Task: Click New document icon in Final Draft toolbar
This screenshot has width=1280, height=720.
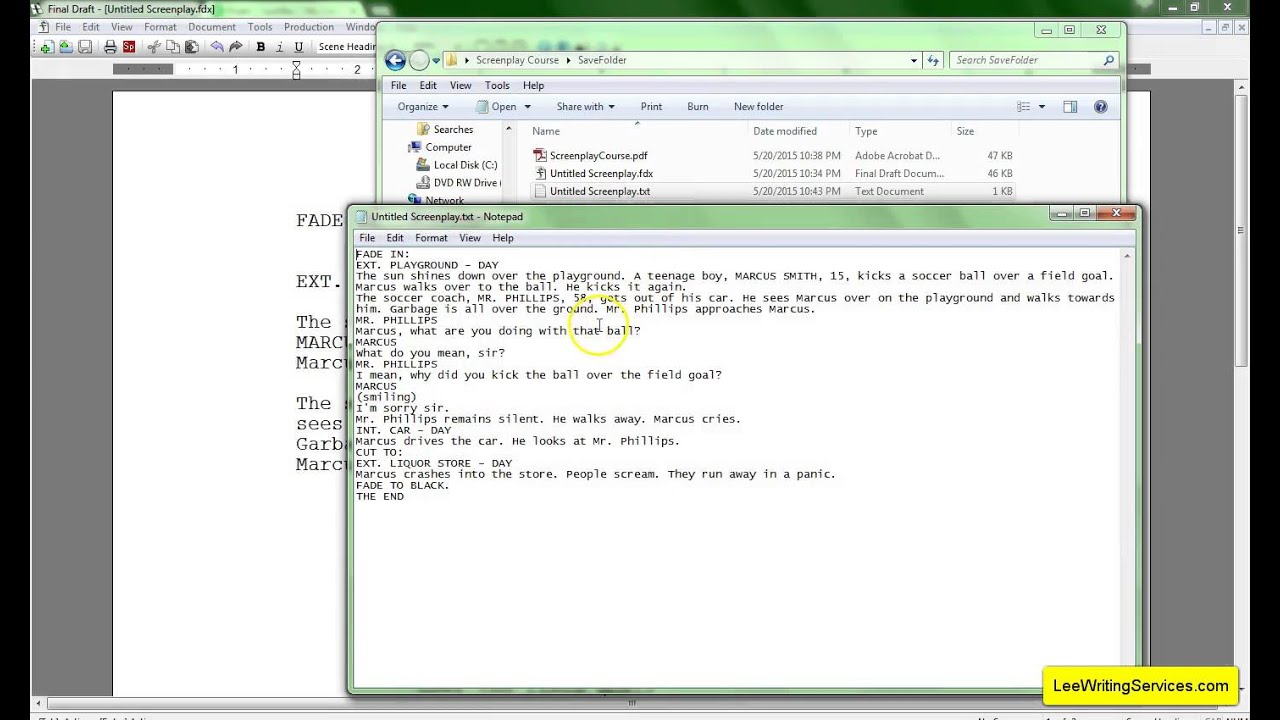Action: pos(46,47)
